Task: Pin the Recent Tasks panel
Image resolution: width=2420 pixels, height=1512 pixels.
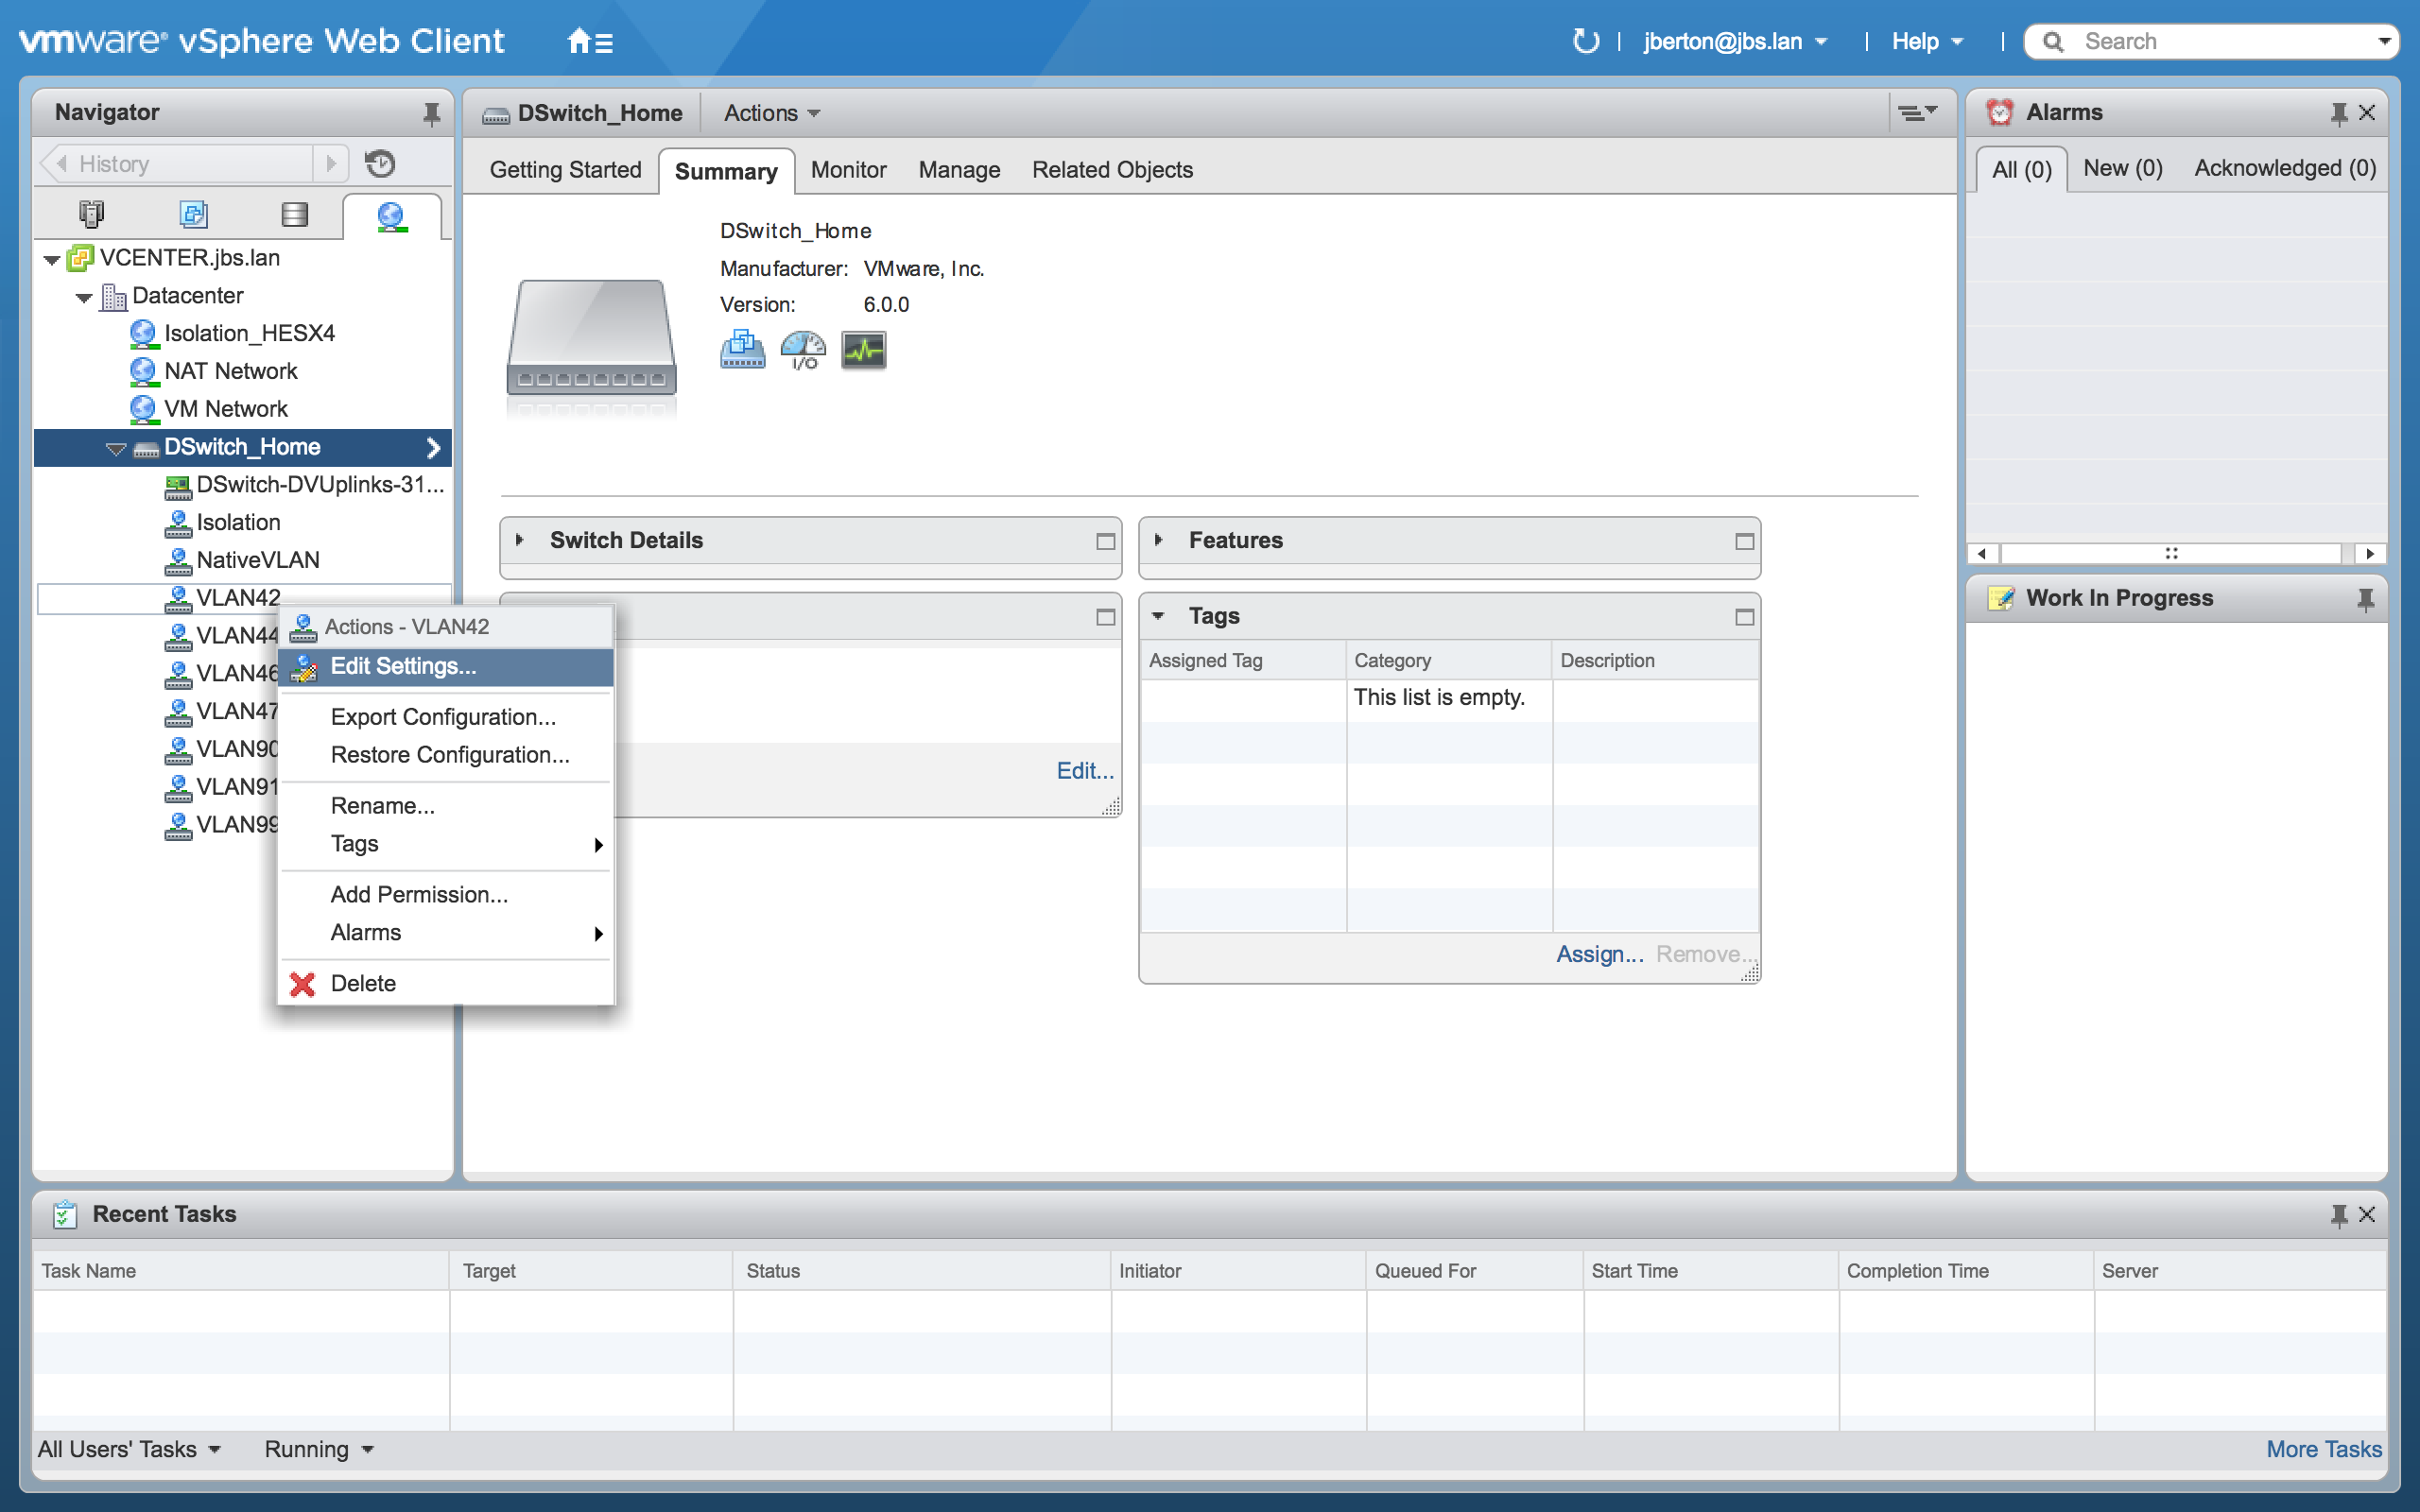Action: click(x=2338, y=1215)
